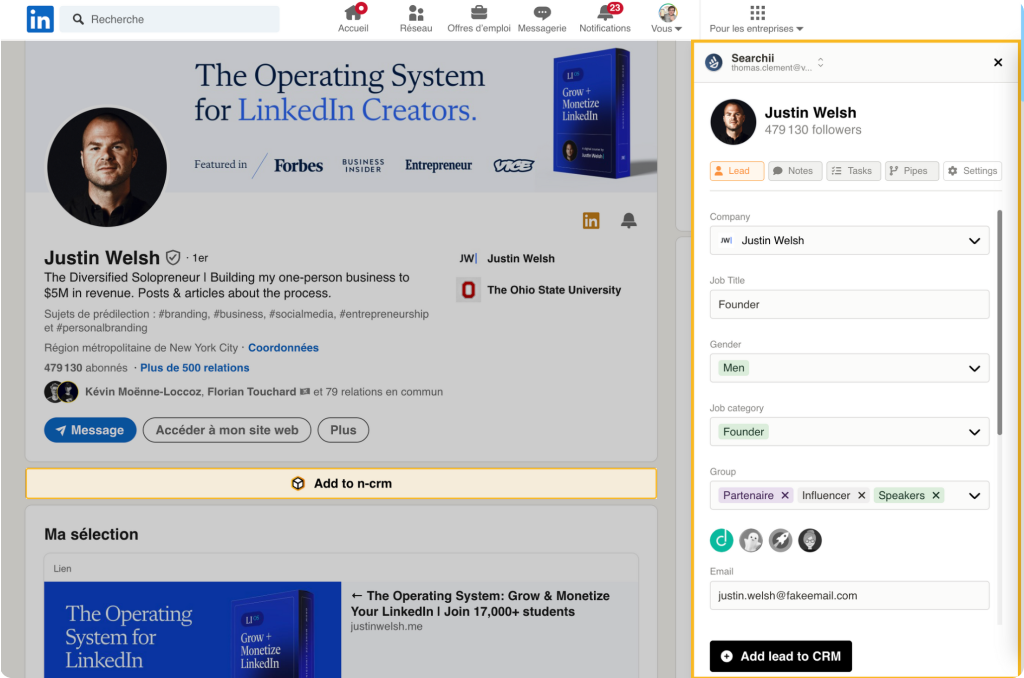The image size is (1024, 678).
Task: Remove the Partenaire group tag
Action: (x=785, y=495)
